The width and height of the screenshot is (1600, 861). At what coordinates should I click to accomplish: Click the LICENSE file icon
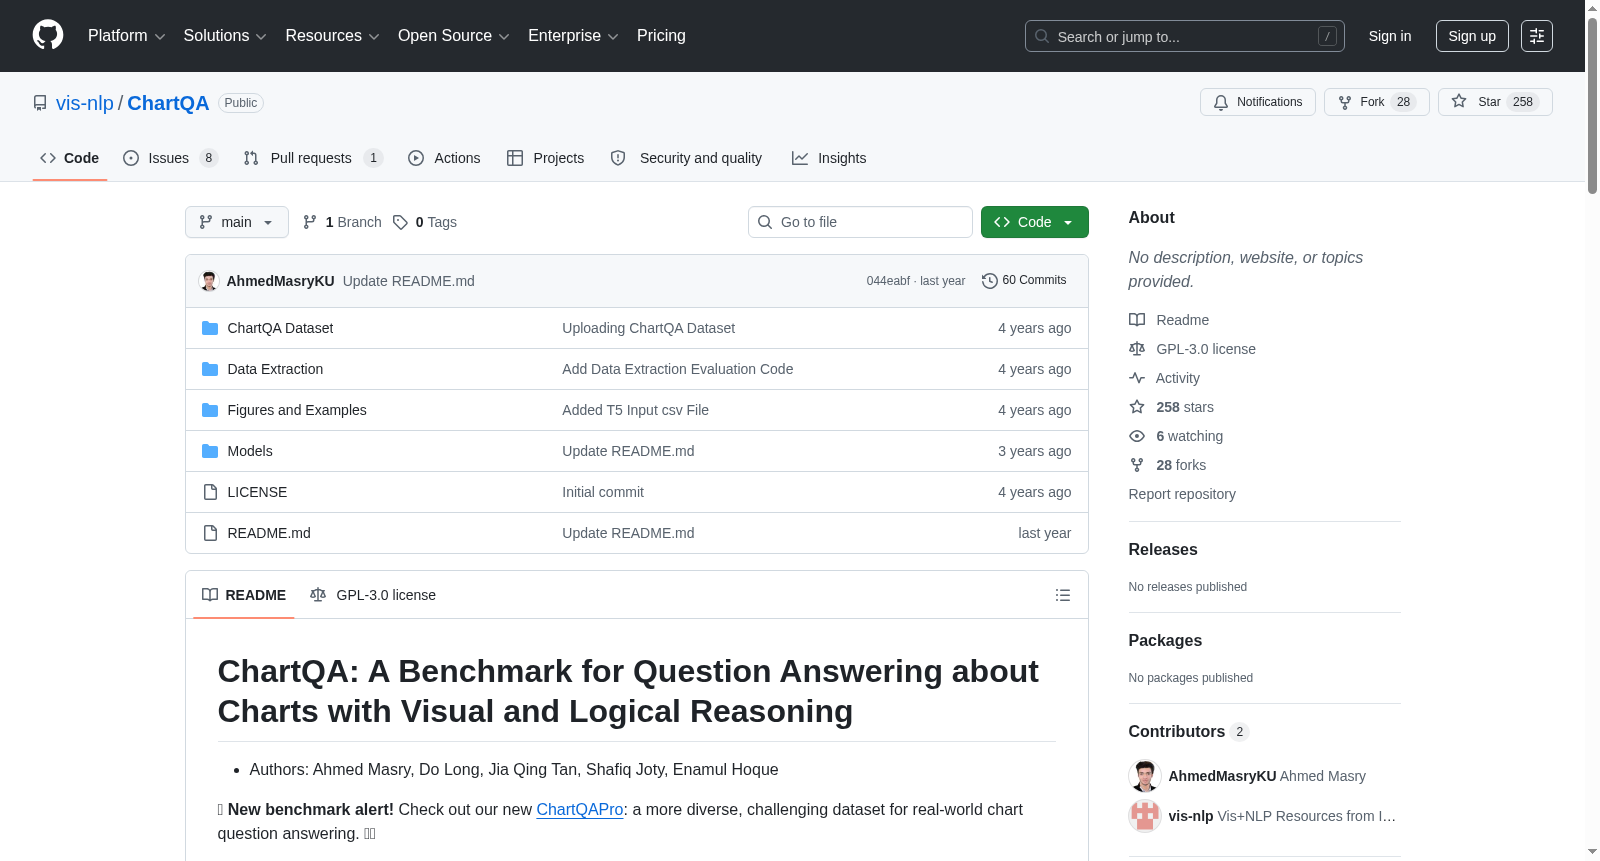pos(210,492)
